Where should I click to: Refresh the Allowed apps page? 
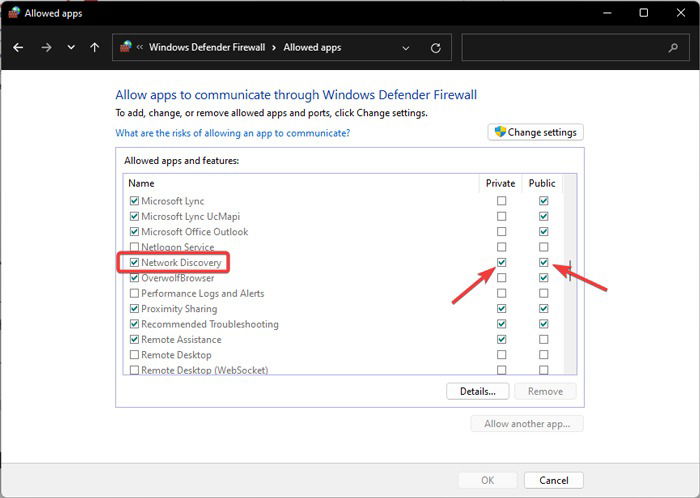click(436, 48)
